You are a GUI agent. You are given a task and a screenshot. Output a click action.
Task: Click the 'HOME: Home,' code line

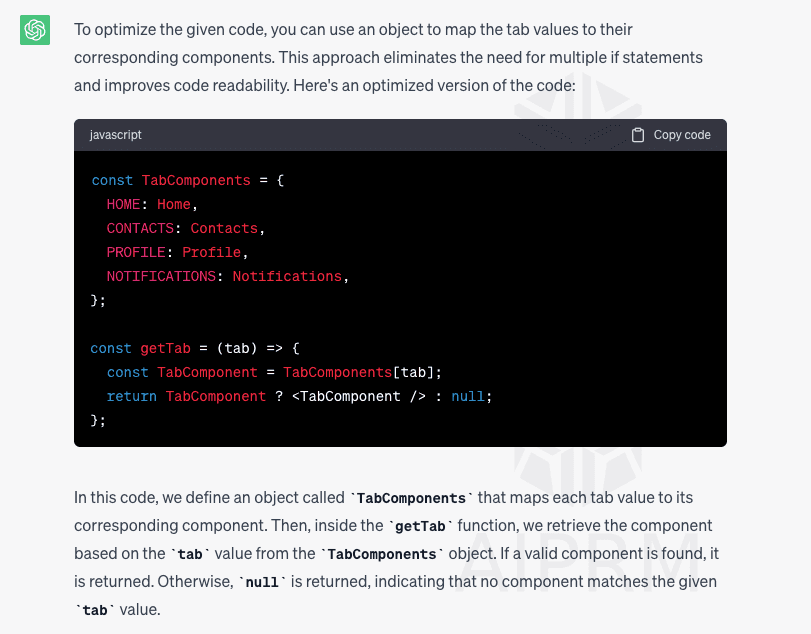coord(152,204)
